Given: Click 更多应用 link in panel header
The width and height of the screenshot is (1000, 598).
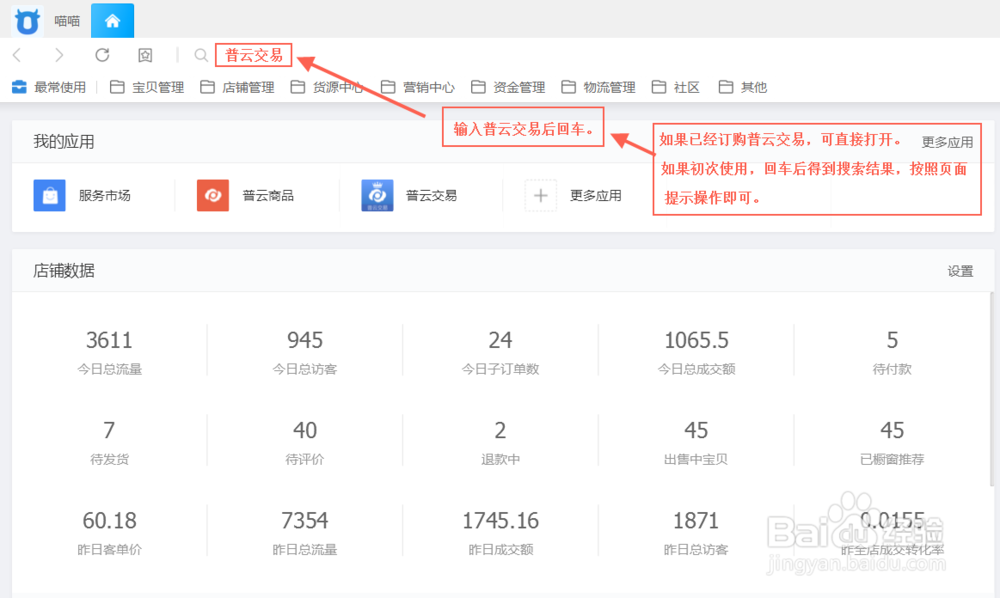Looking at the screenshot, I should [948, 142].
